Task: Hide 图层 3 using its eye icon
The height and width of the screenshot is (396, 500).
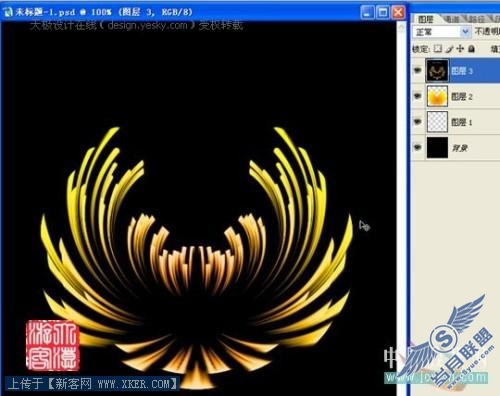Action: 417,70
